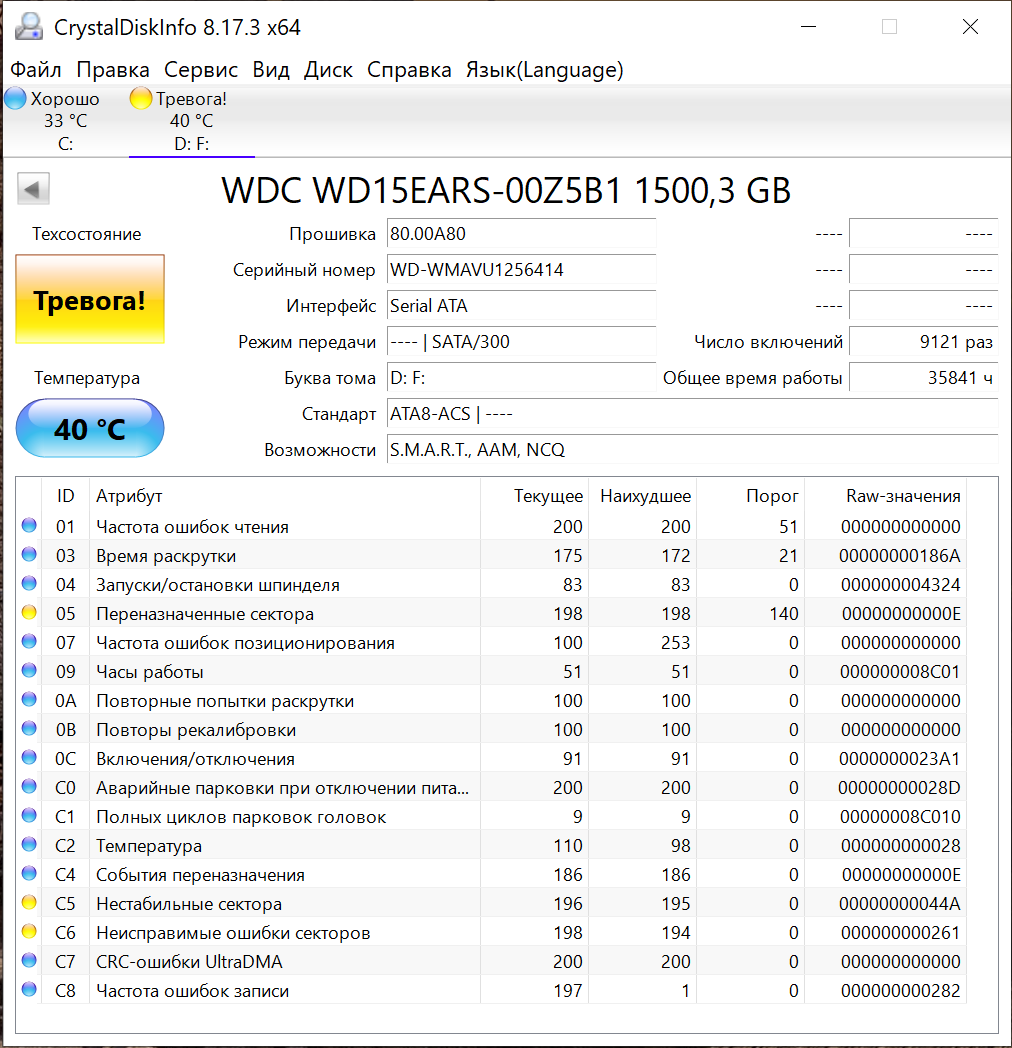Click the CrystalDiskInfo app icon in title bar
This screenshot has width=1012, height=1048.
pyautogui.click(x=28, y=27)
